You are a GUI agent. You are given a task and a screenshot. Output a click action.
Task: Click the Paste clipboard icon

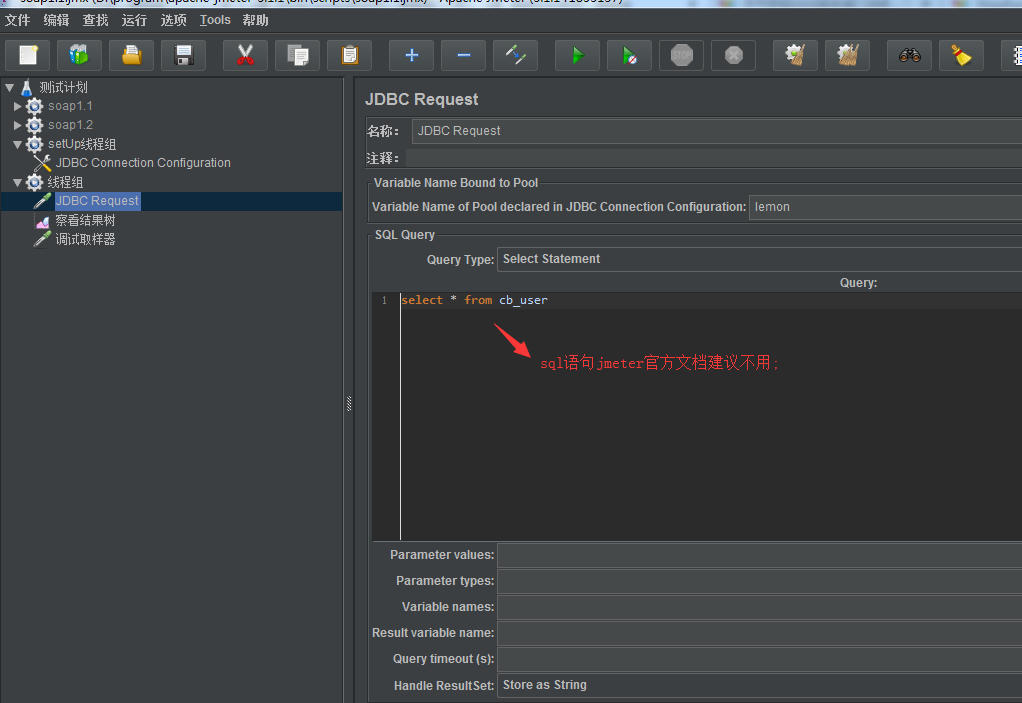tap(349, 55)
